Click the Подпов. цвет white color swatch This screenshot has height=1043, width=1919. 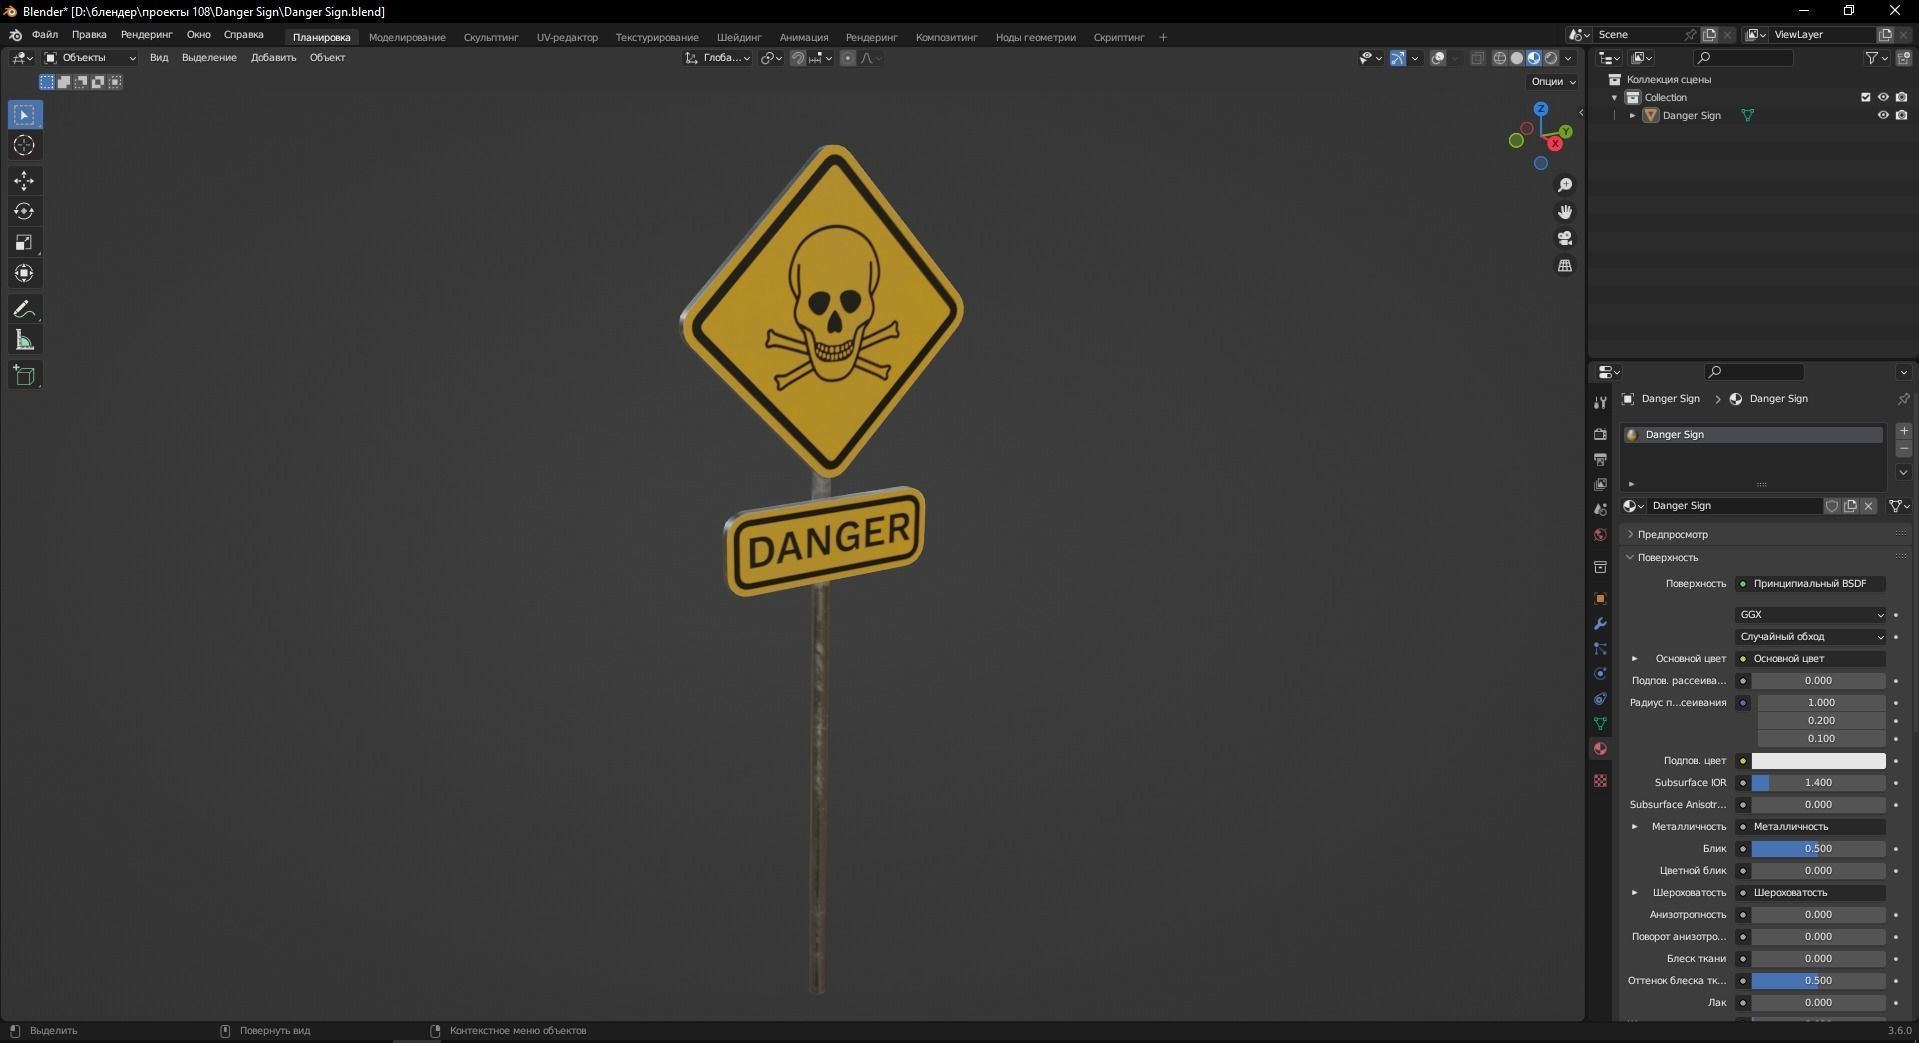click(1818, 761)
